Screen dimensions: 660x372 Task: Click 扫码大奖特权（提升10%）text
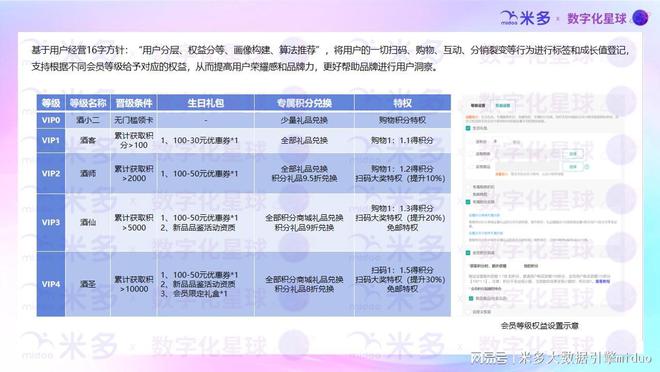click(400, 178)
